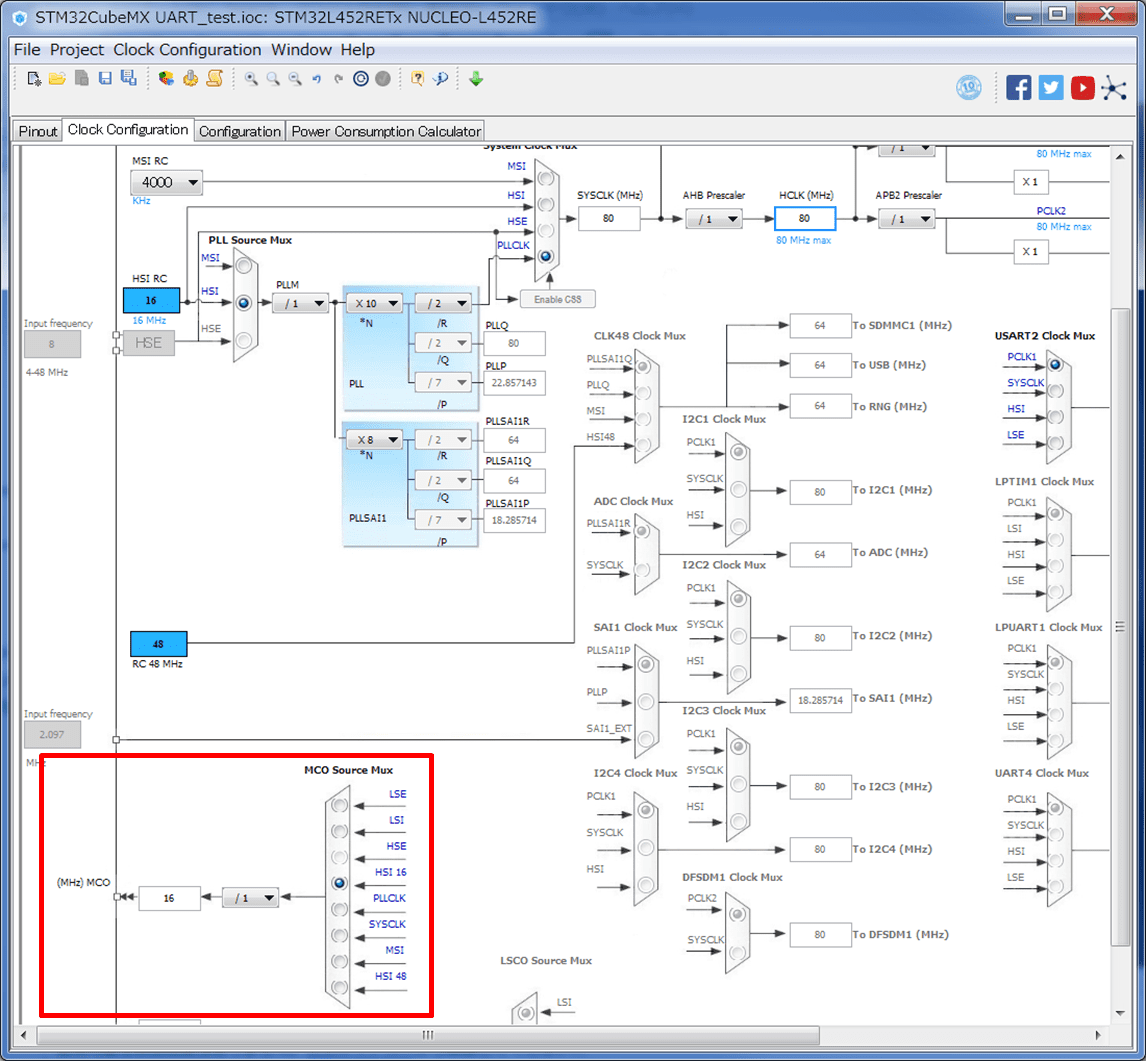Image resolution: width=1146 pixels, height=1061 pixels.
Task: Open the Facebook icon link
Action: pos(1018,88)
